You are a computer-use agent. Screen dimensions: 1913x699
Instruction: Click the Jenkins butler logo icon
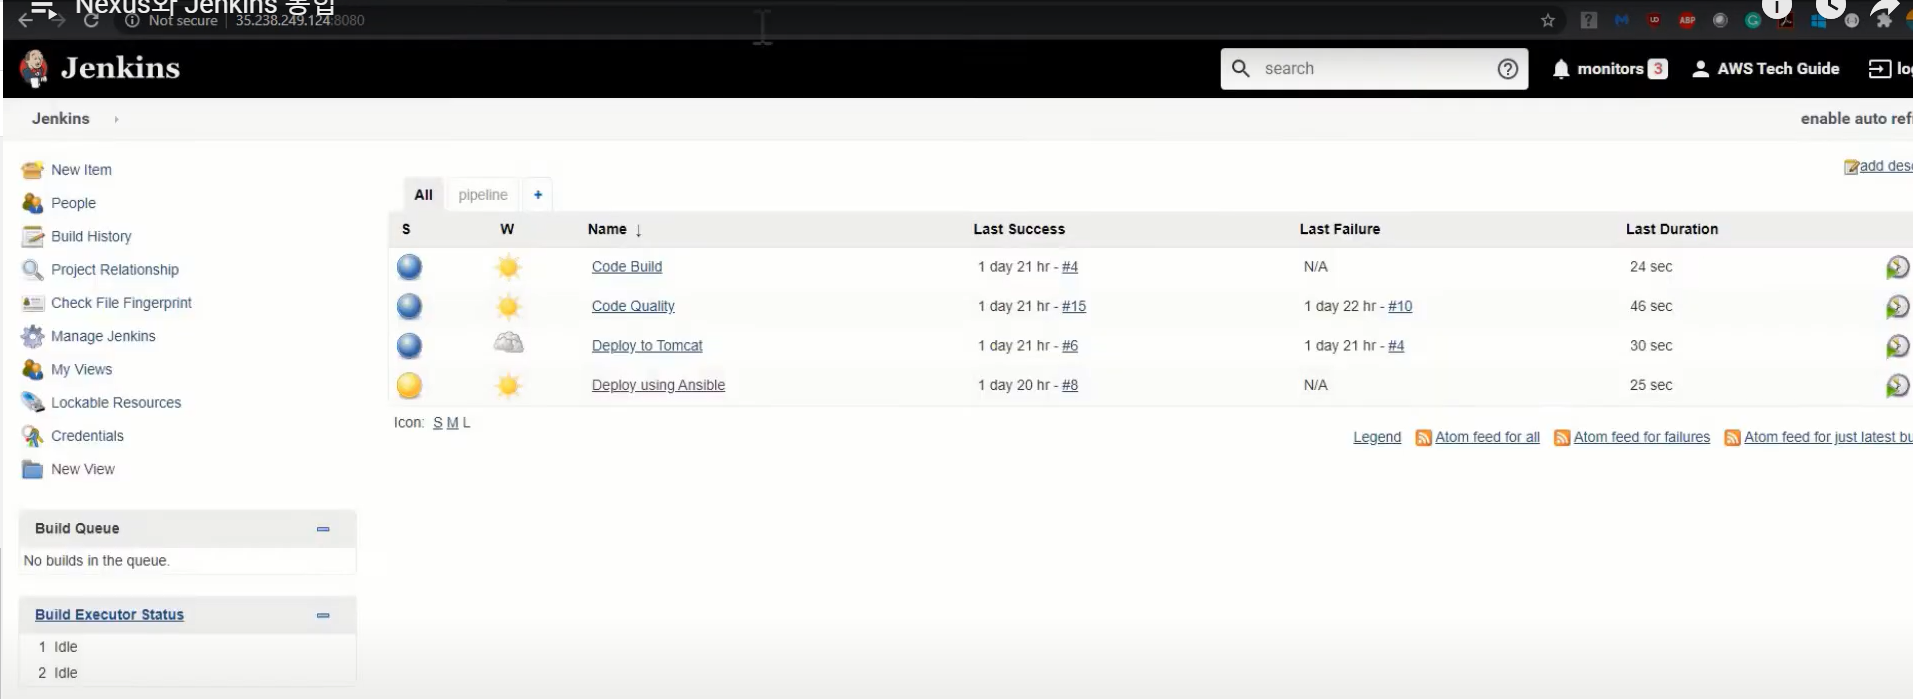click(33, 68)
